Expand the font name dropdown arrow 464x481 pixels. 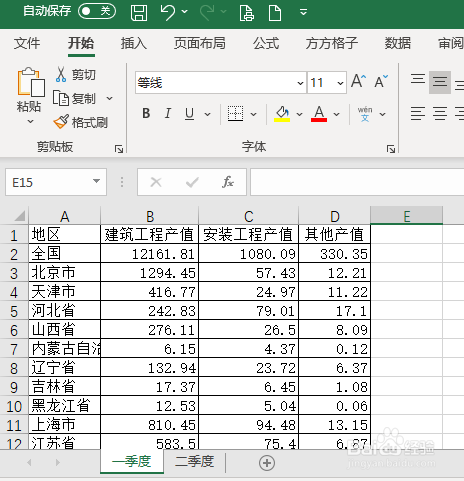tap(300, 83)
